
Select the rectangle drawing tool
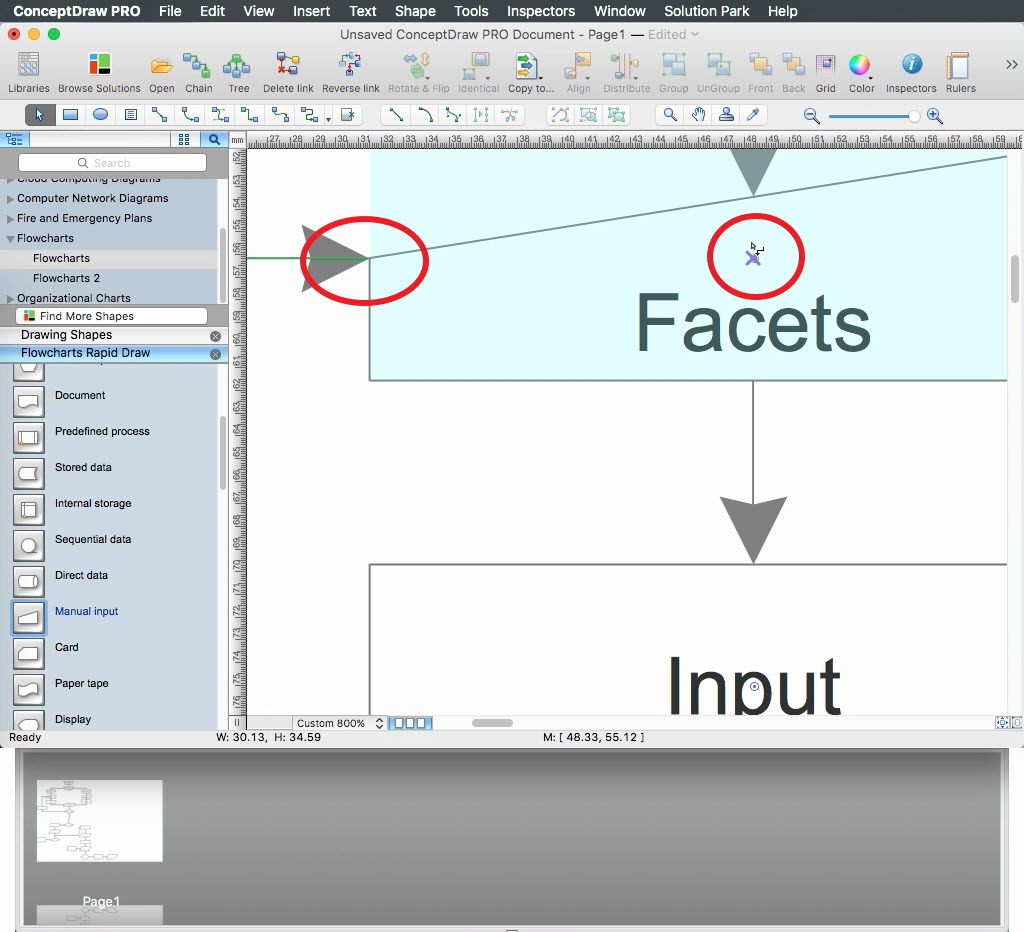point(70,115)
